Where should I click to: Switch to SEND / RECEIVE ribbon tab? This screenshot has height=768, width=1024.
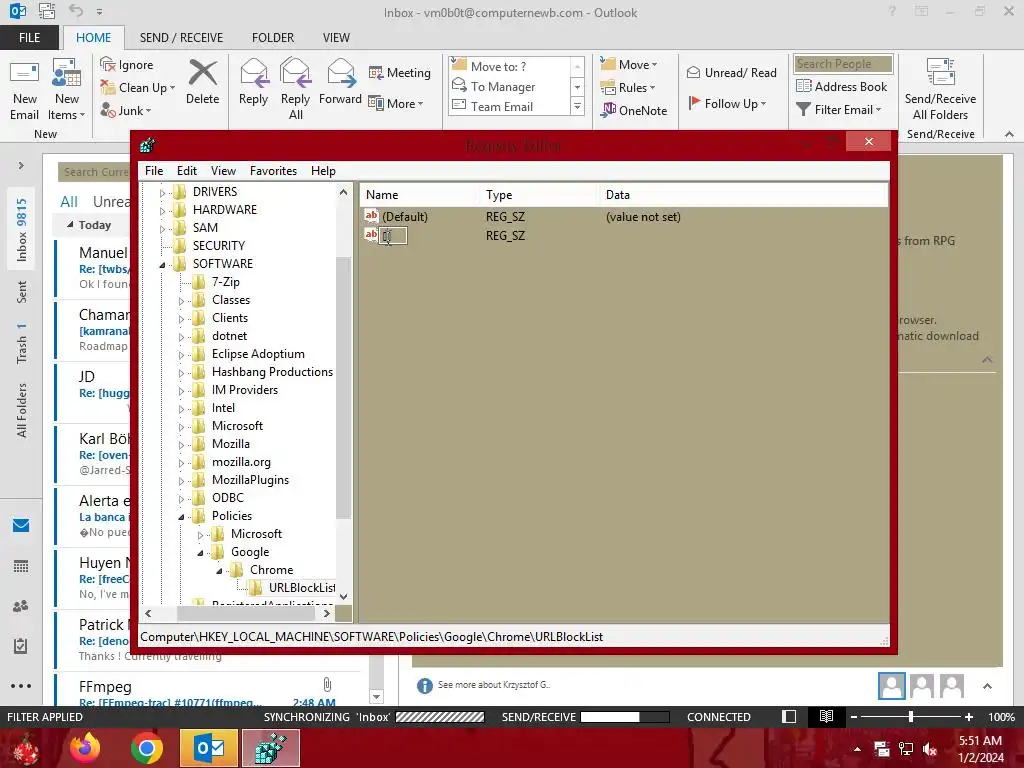pos(181,37)
